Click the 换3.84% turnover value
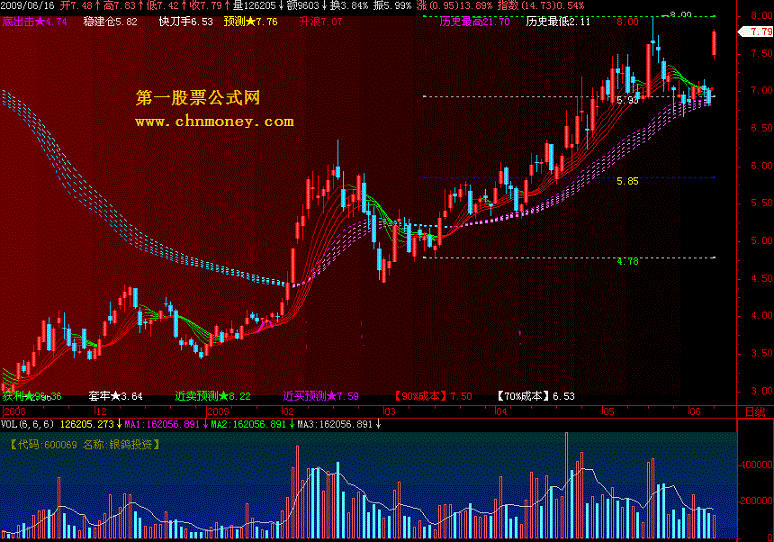 pos(350,5)
